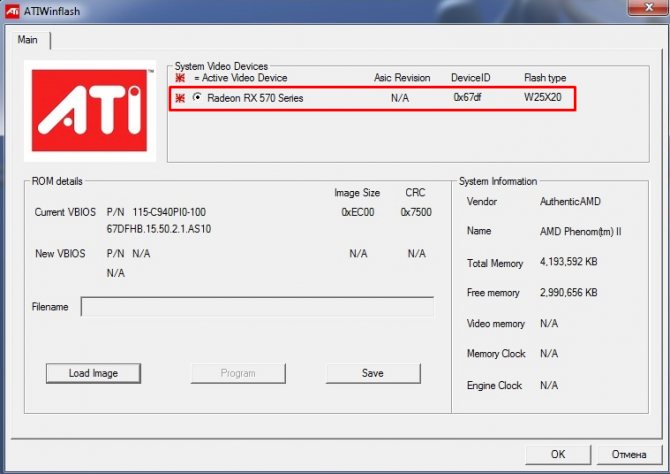Click the large ATI logo image
Image resolution: width=670 pixels, height=474 pixels.
click(x=90, y=111)
